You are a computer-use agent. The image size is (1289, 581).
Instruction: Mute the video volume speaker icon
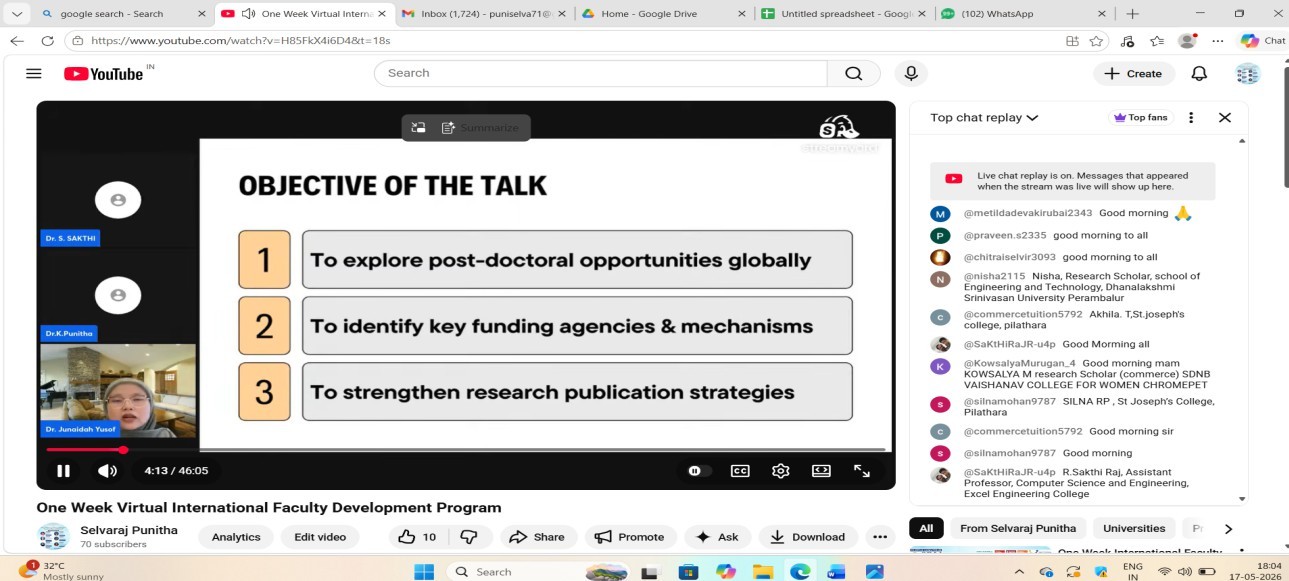click(x=107, y=471)
